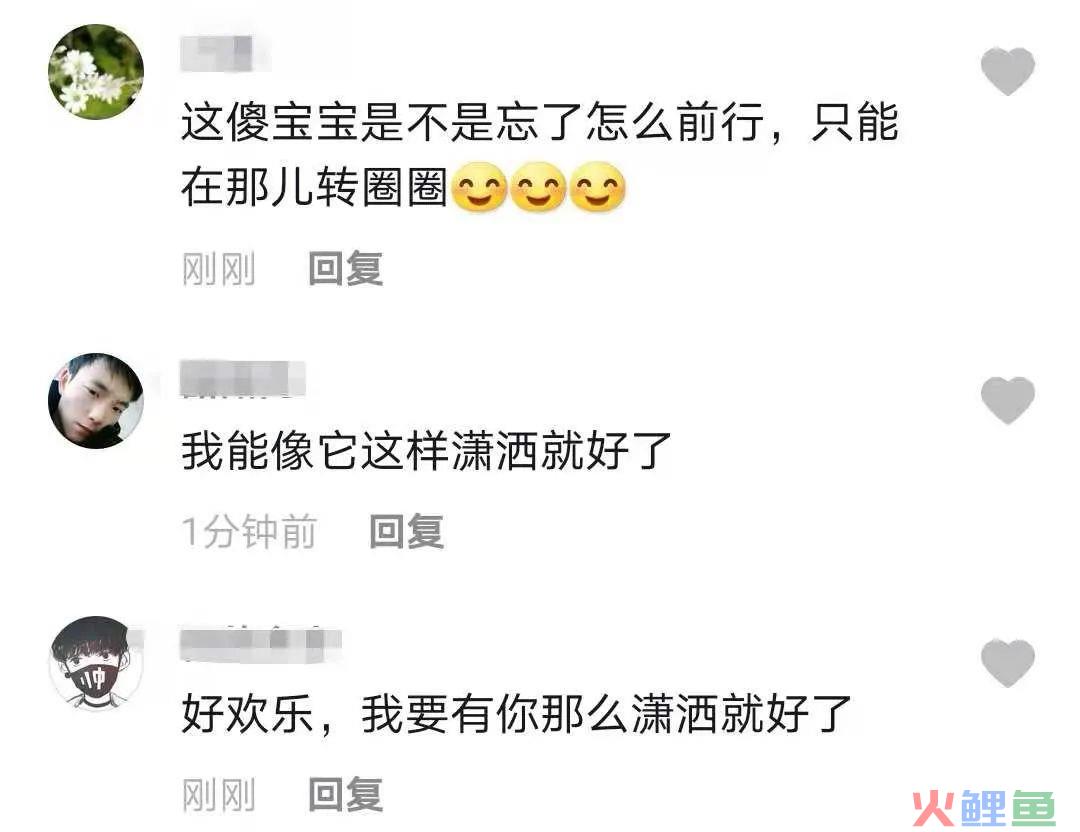Click the 1分钟前 timestamp
Screen dimensions: 1080x832
249,531
